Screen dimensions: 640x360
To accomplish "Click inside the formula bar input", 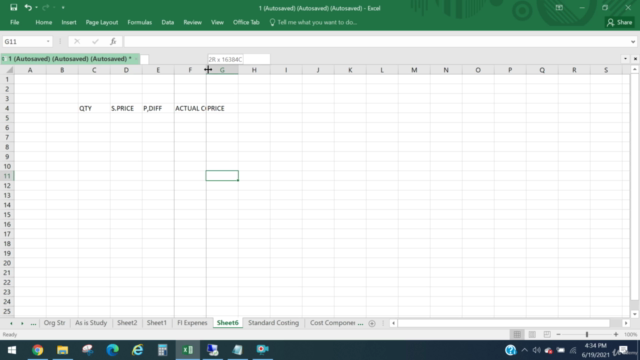I will pyautogui.click(x=376, y=42).
